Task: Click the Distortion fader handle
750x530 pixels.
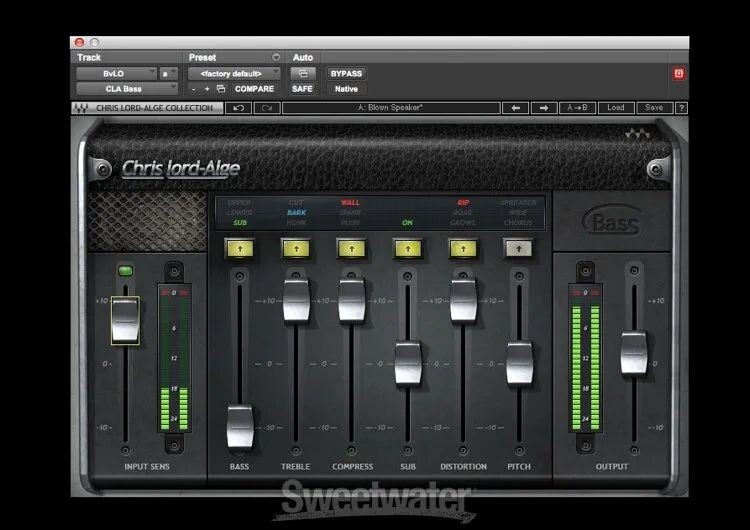Action: (x=462, y=300)
